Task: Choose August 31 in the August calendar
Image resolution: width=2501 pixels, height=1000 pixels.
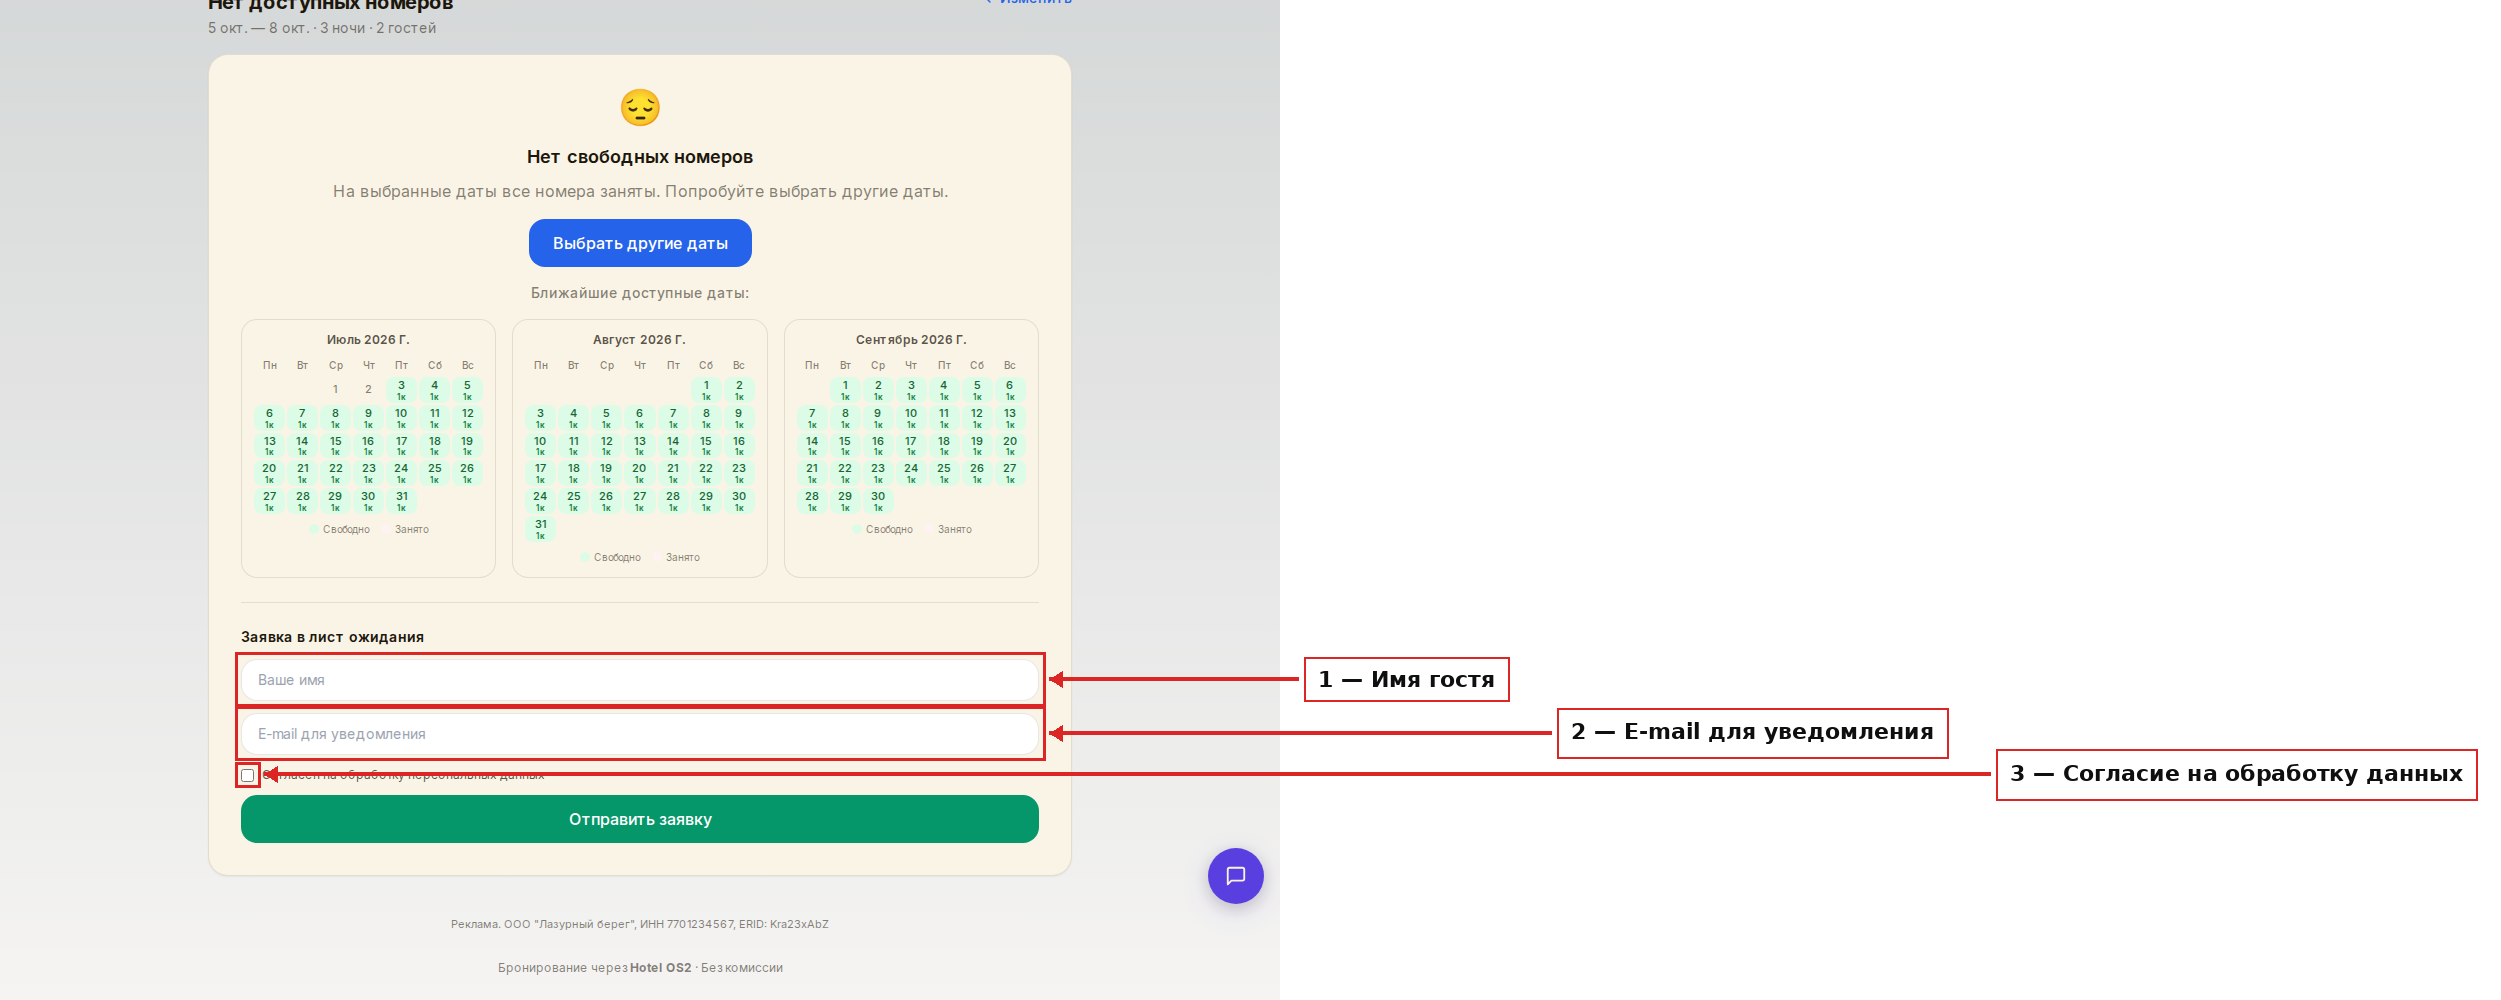Action: coord(540,528)
